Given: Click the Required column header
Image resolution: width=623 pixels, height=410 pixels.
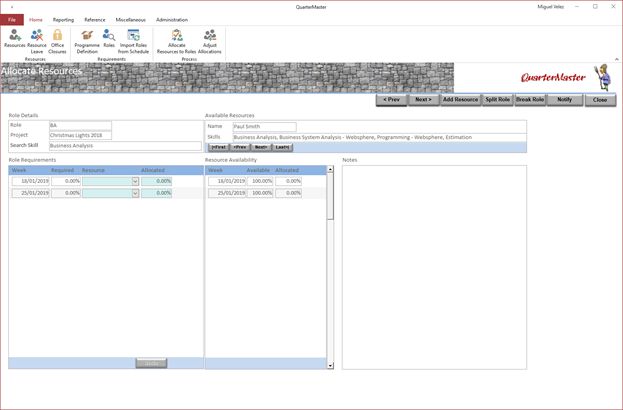Looking at the screenshot, I should click(x=62, y=170).
